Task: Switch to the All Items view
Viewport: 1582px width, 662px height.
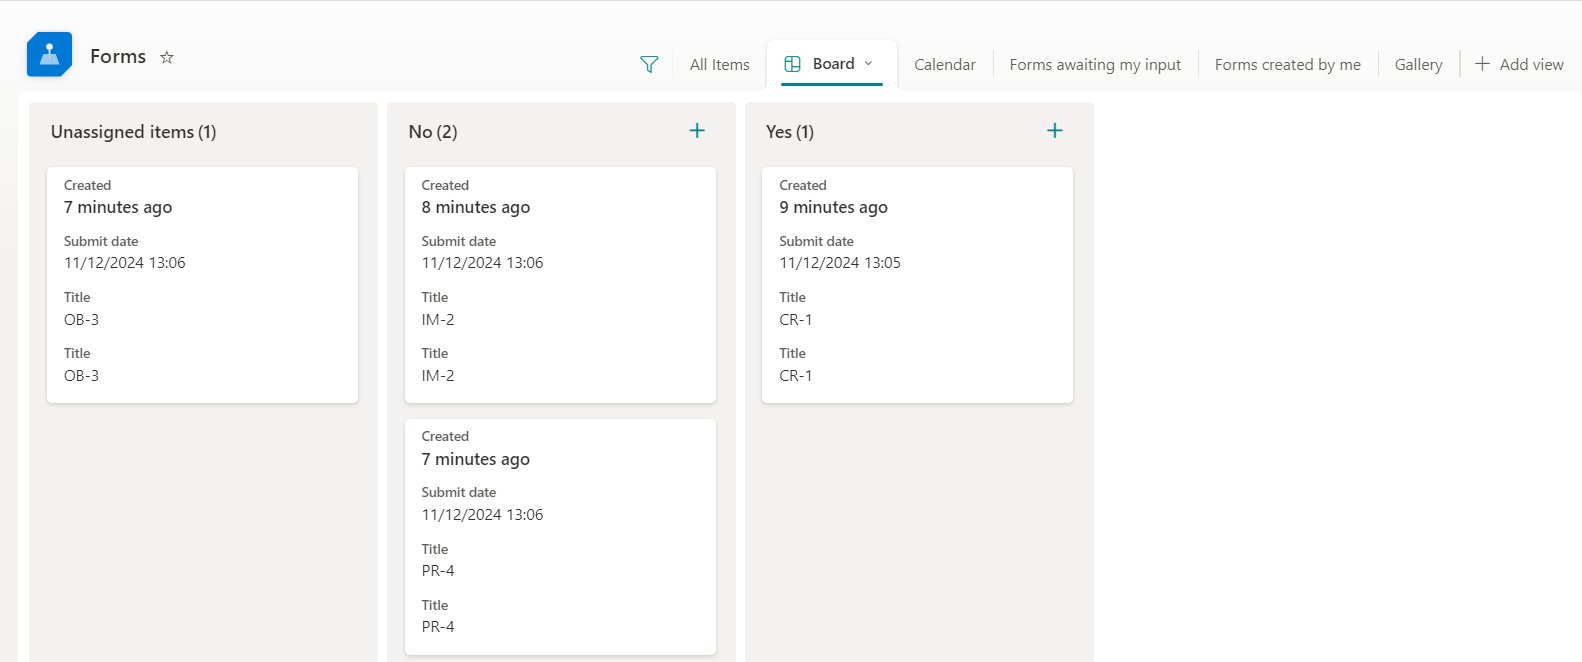Action: coord(719,64)
